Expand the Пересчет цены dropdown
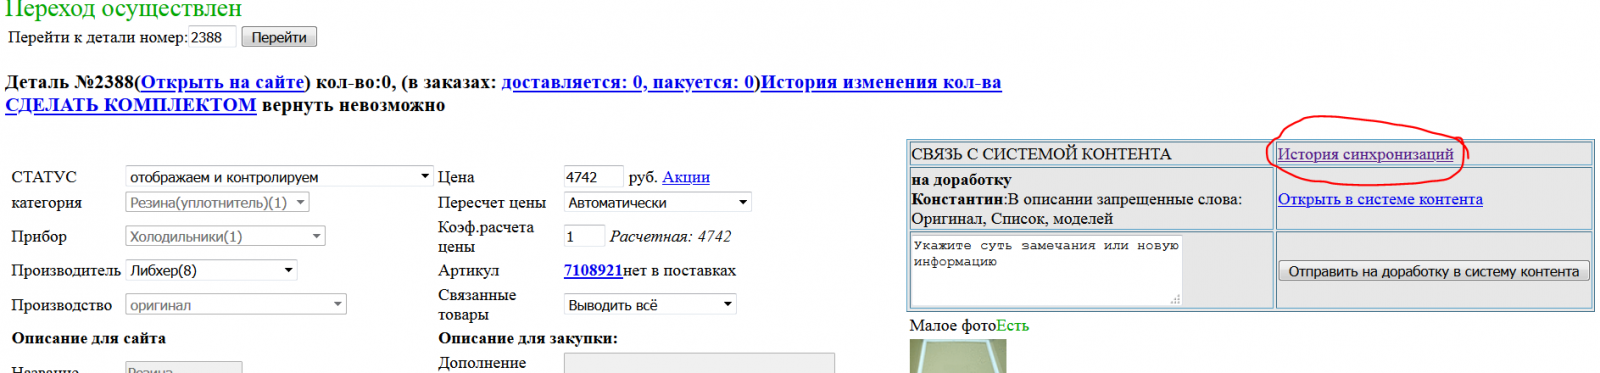This screenshot has width=1600, height=373. 657,202
